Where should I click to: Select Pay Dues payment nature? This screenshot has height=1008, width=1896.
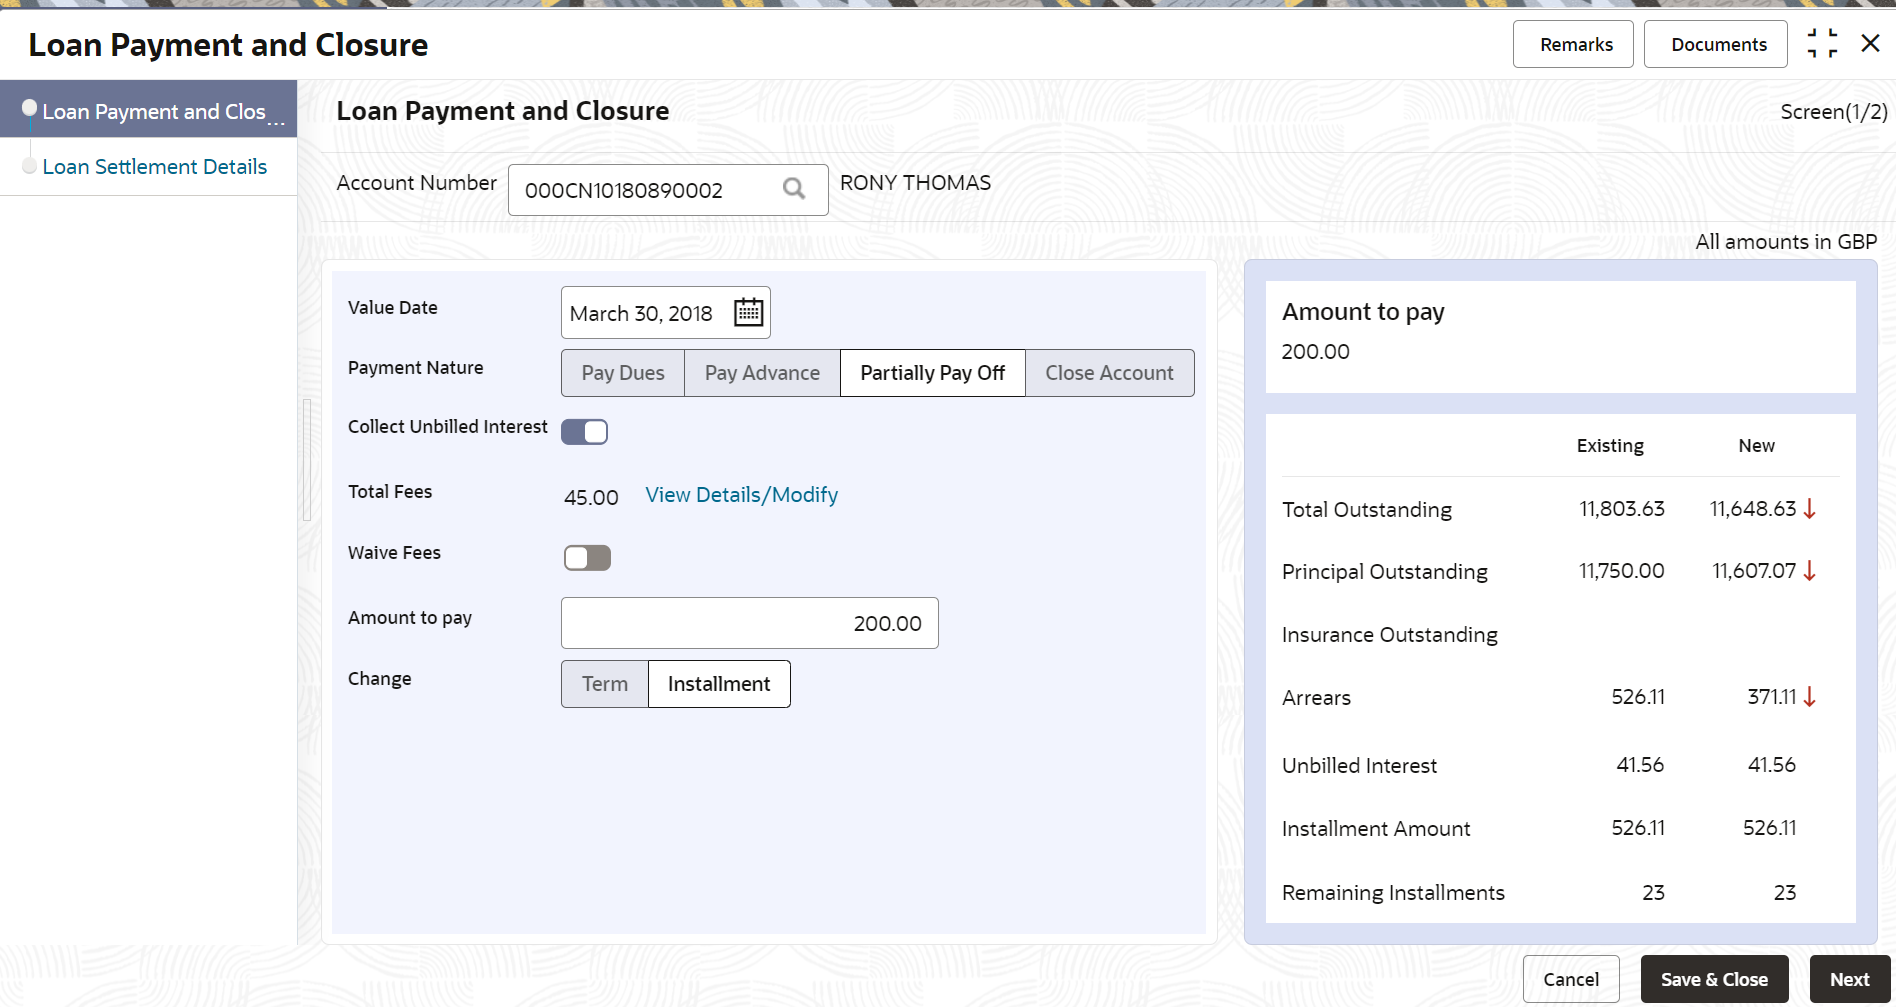(x=623, y=373)
